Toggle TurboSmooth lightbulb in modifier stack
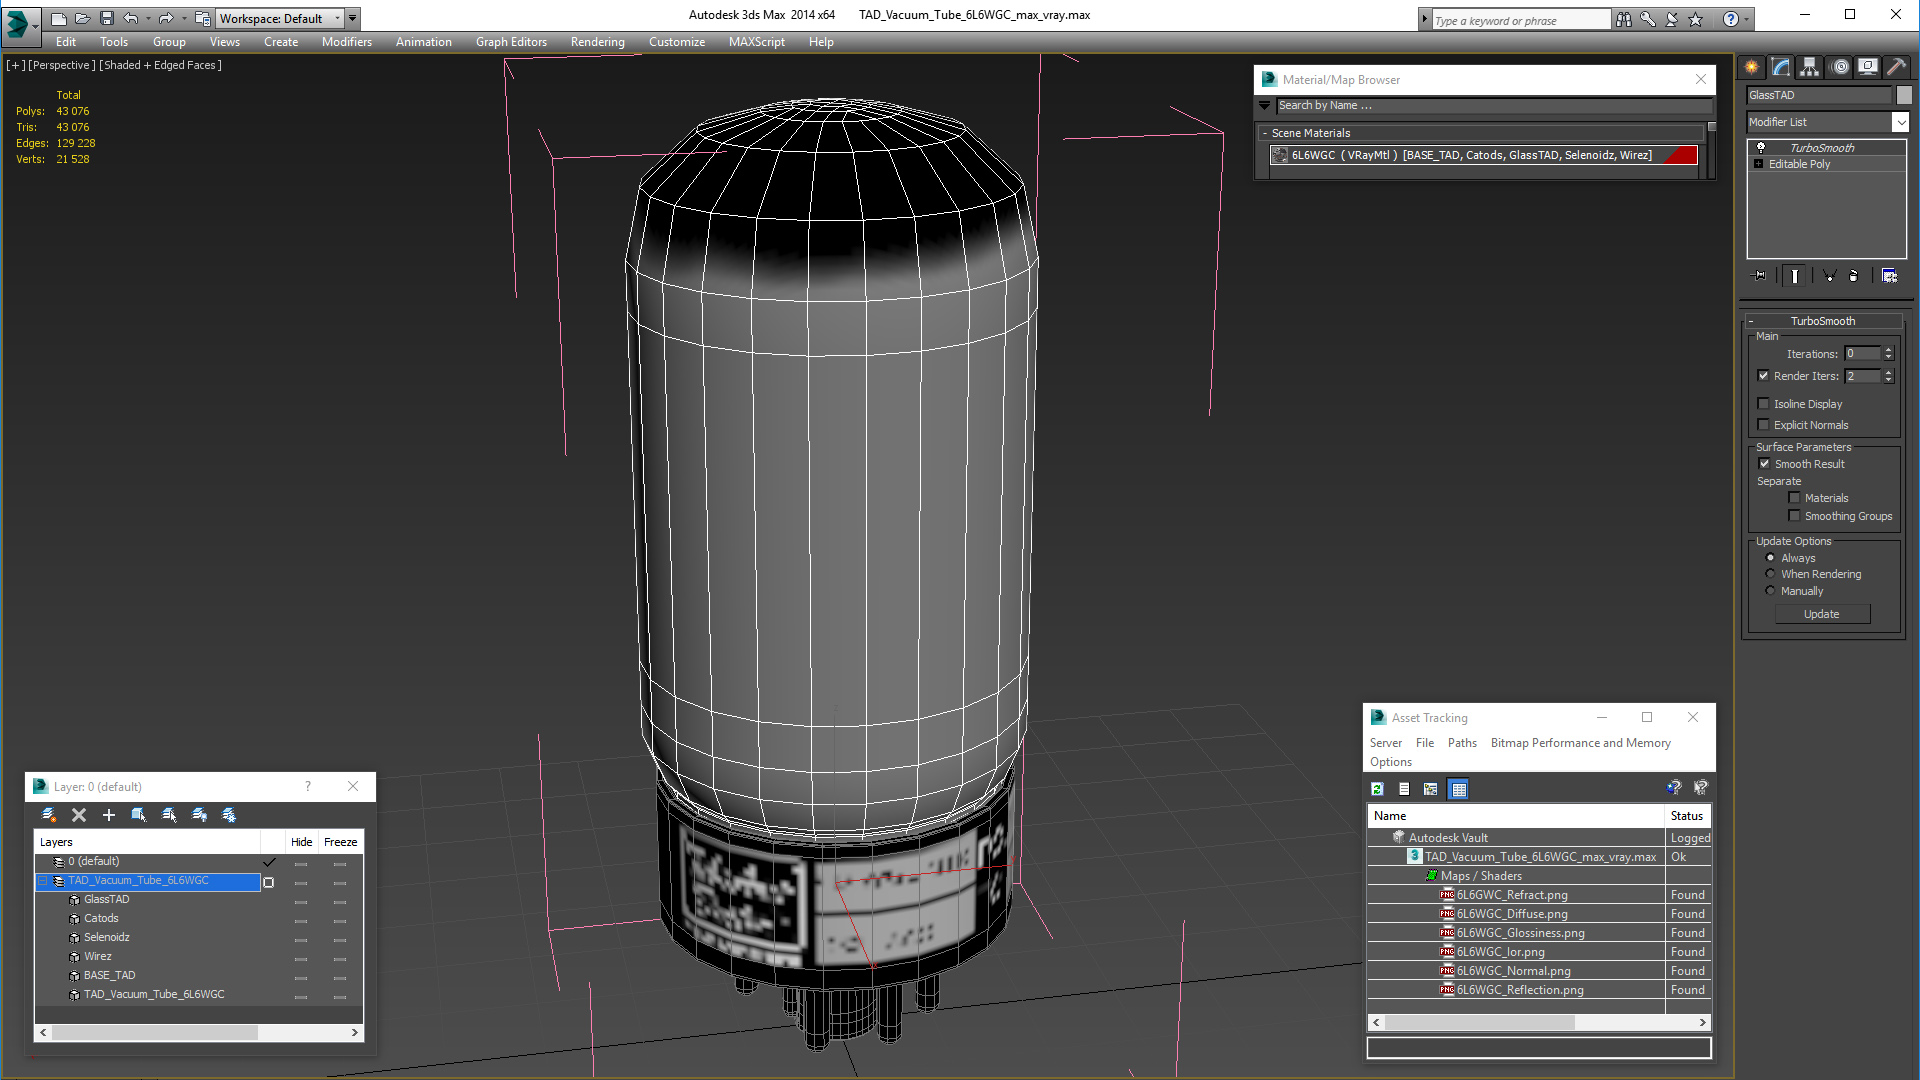Screen dimensions: 1920x1080 [x=1761, y=148]
